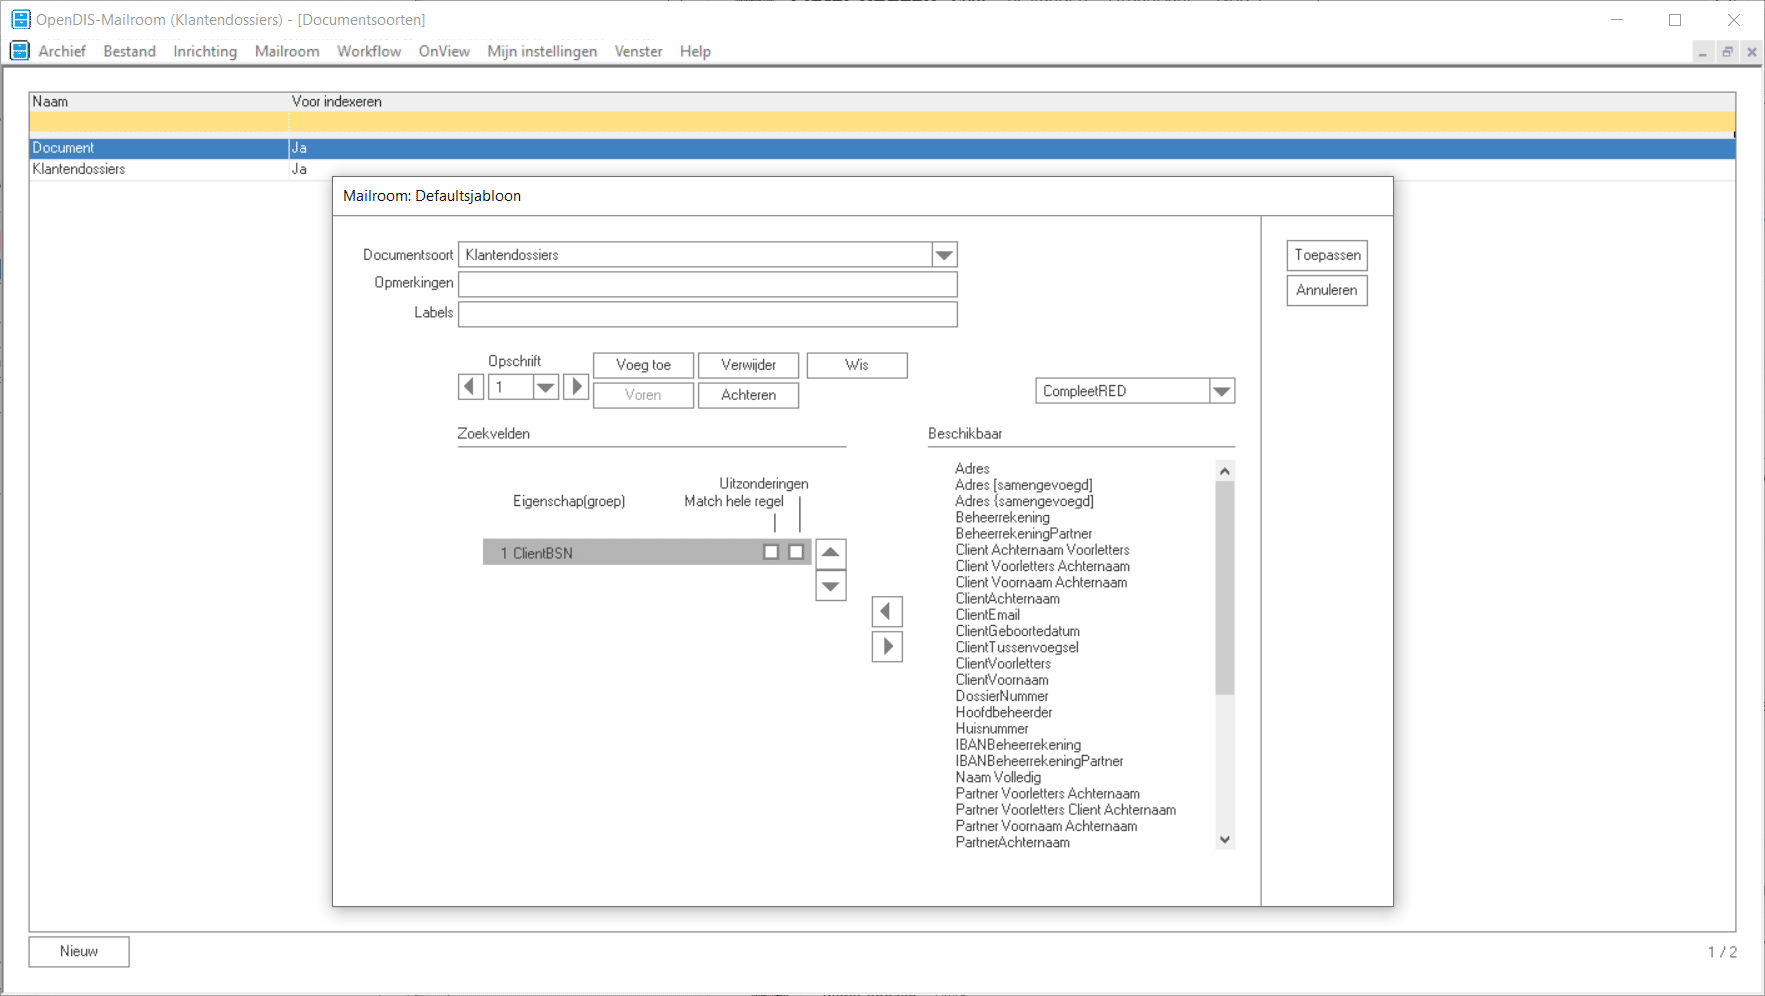Click the Verwijder button
This screenshot has height=996, width=1765.
coord(748,365)
